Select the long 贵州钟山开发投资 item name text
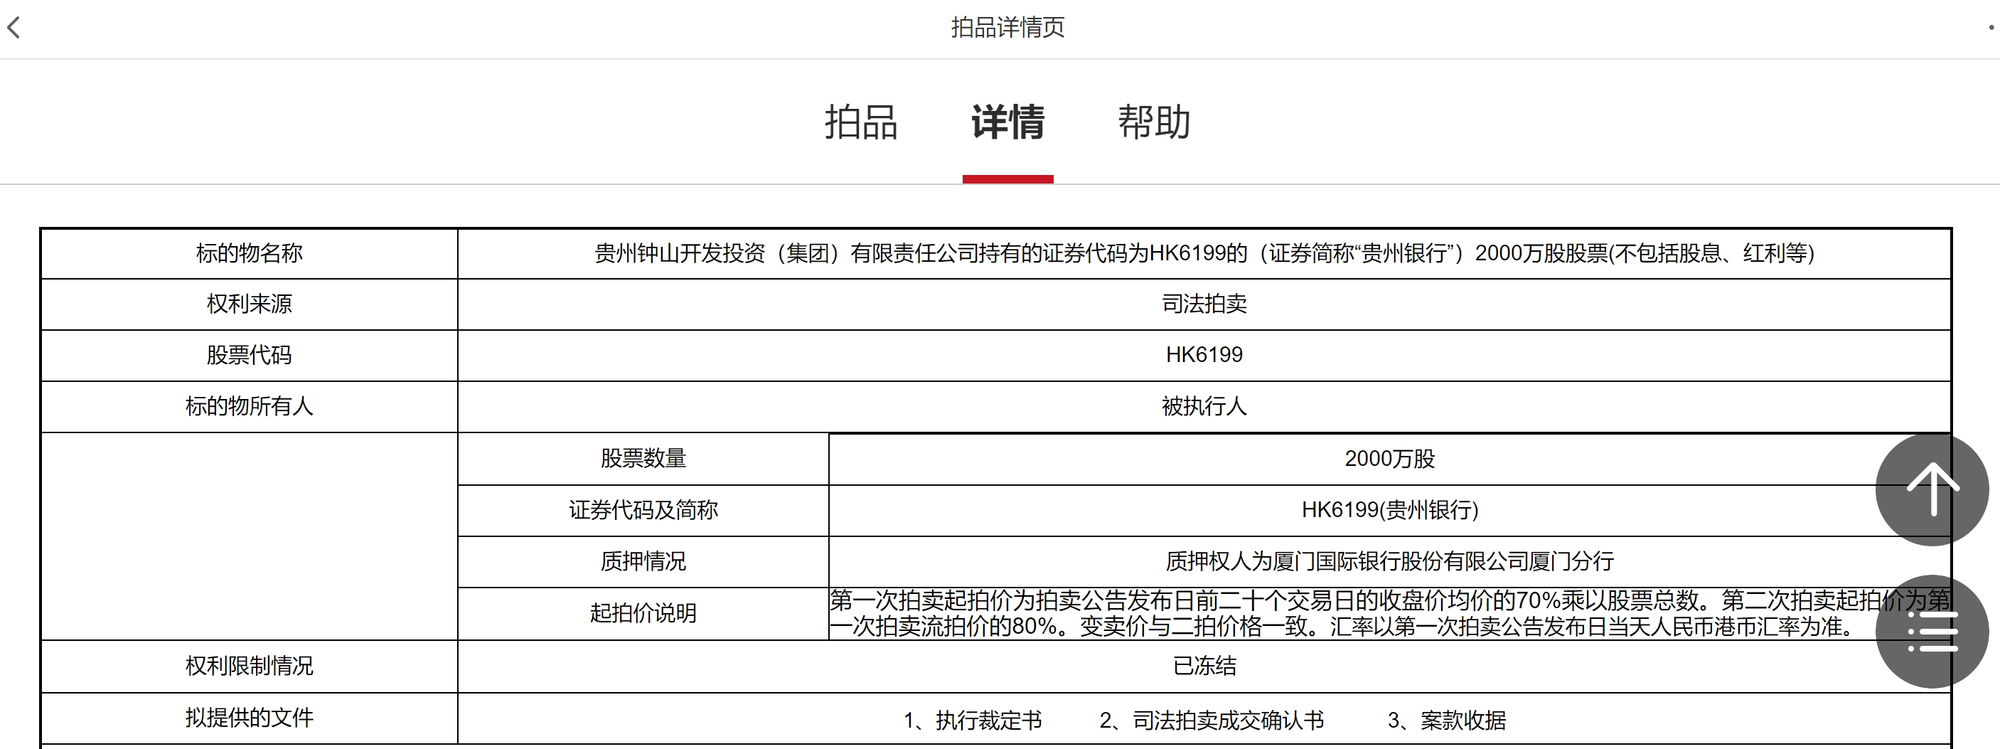 (x=1204, y=254)
